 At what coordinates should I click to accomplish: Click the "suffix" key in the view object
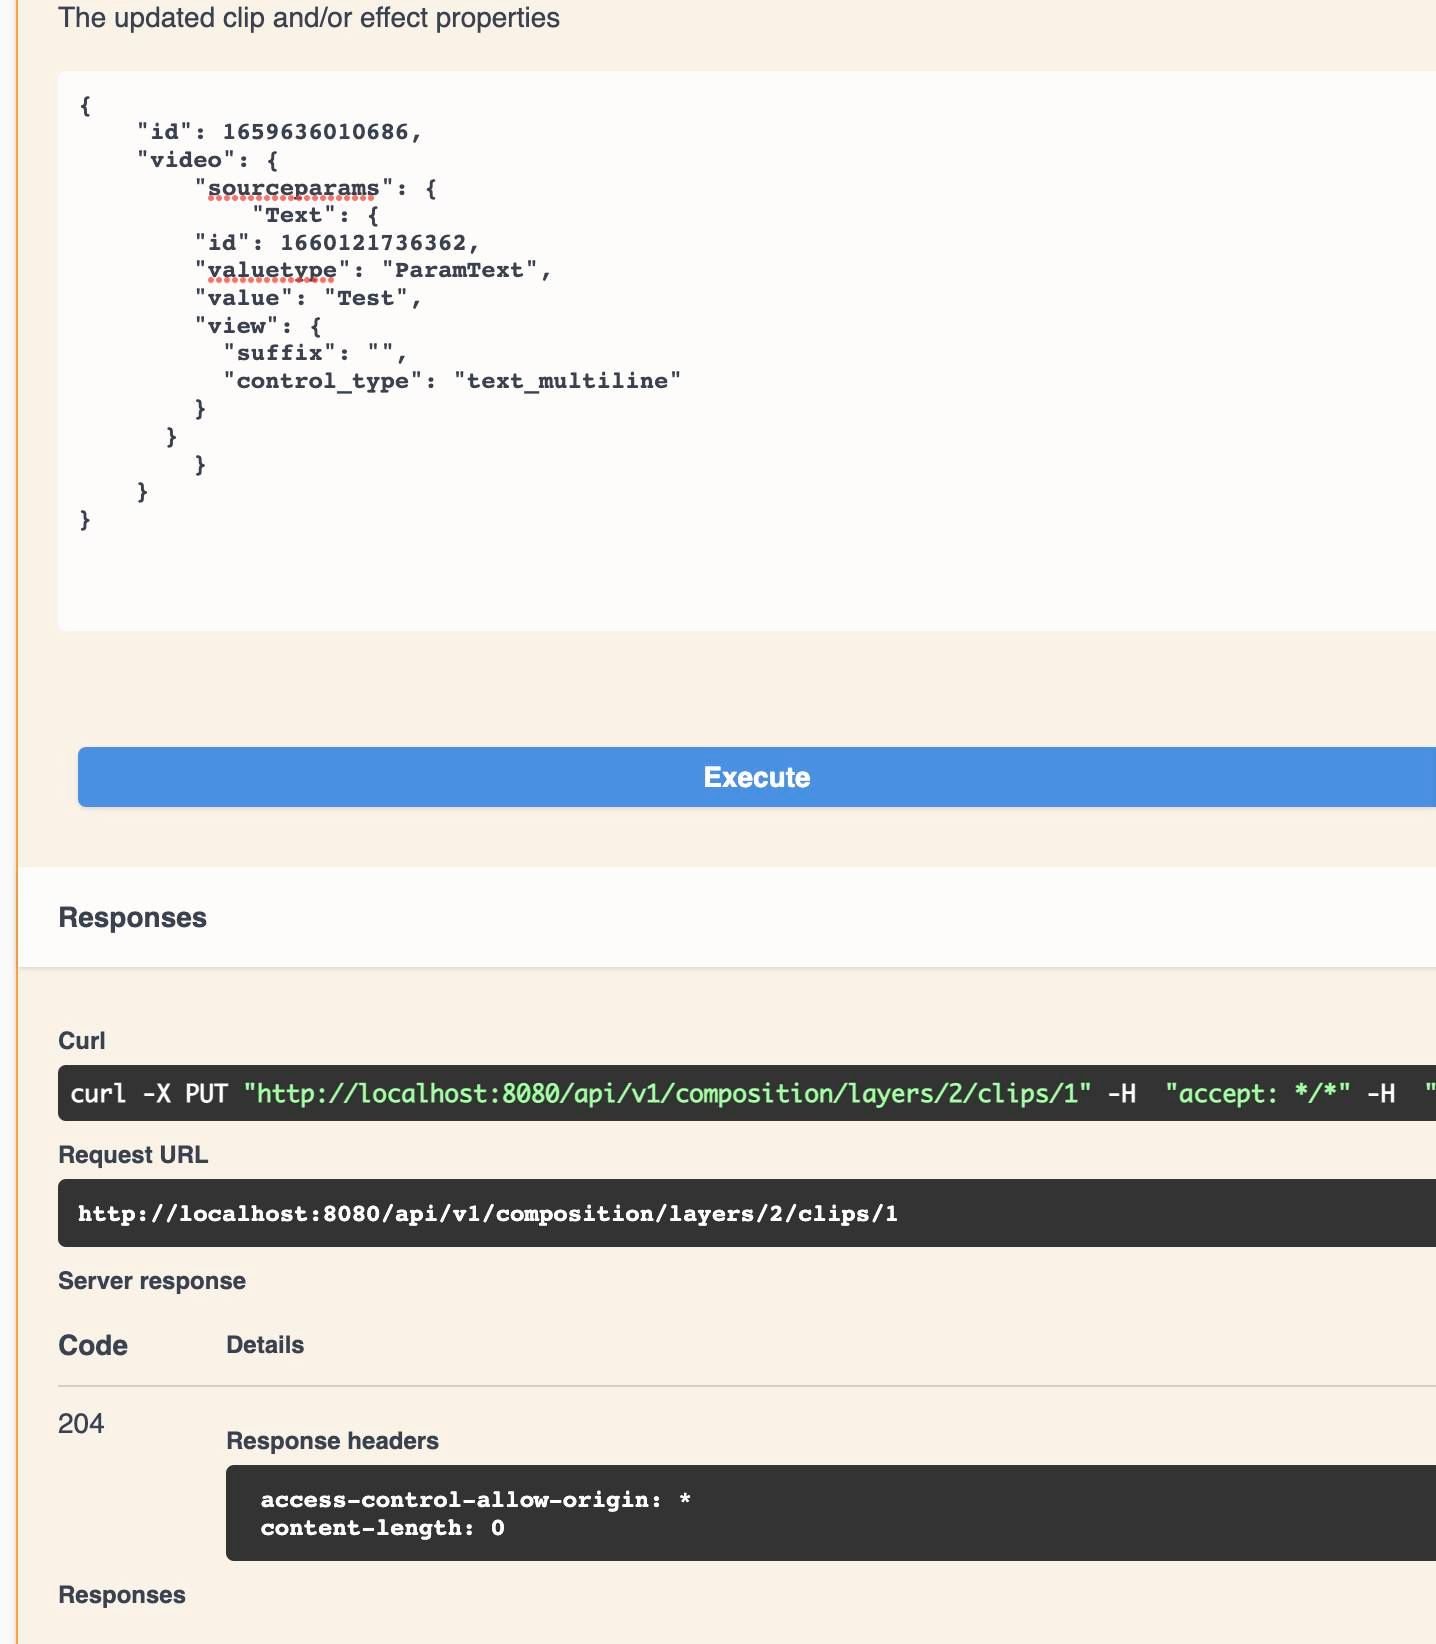(x=279, y=353)
